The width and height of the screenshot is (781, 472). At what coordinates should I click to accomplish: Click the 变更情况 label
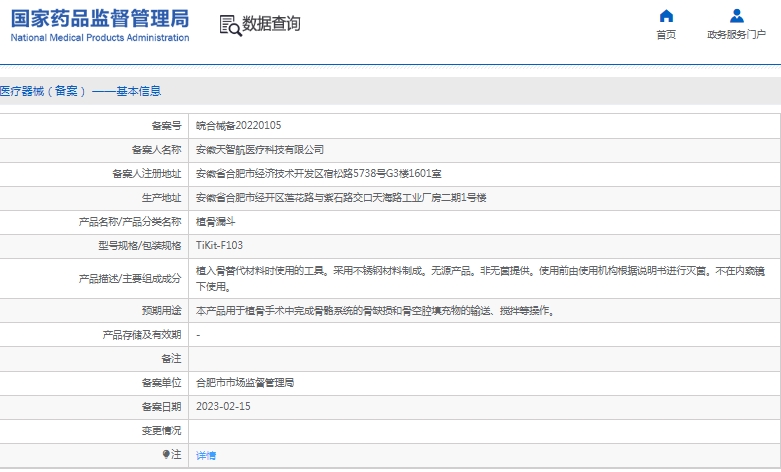[x=161, y=431]
